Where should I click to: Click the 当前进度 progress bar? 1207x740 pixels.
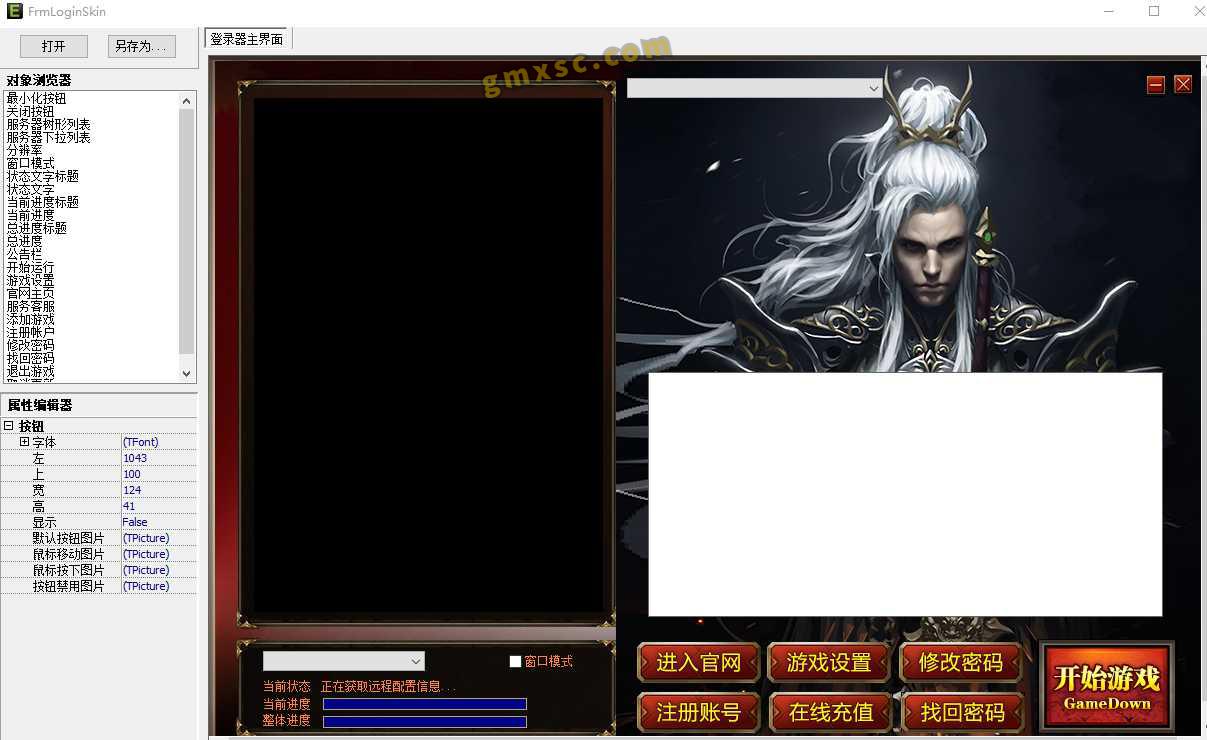[x=425, y=704]
